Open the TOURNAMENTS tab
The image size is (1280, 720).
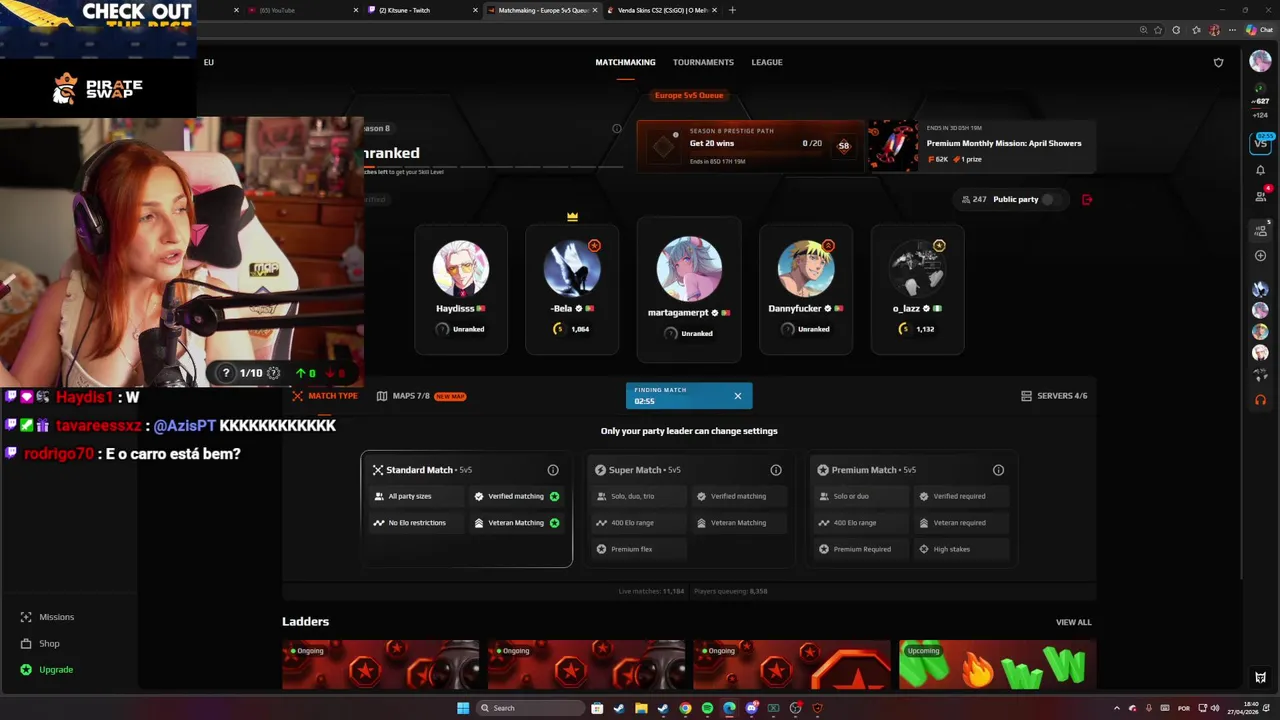pyautogui.click(x=703, y=62)
